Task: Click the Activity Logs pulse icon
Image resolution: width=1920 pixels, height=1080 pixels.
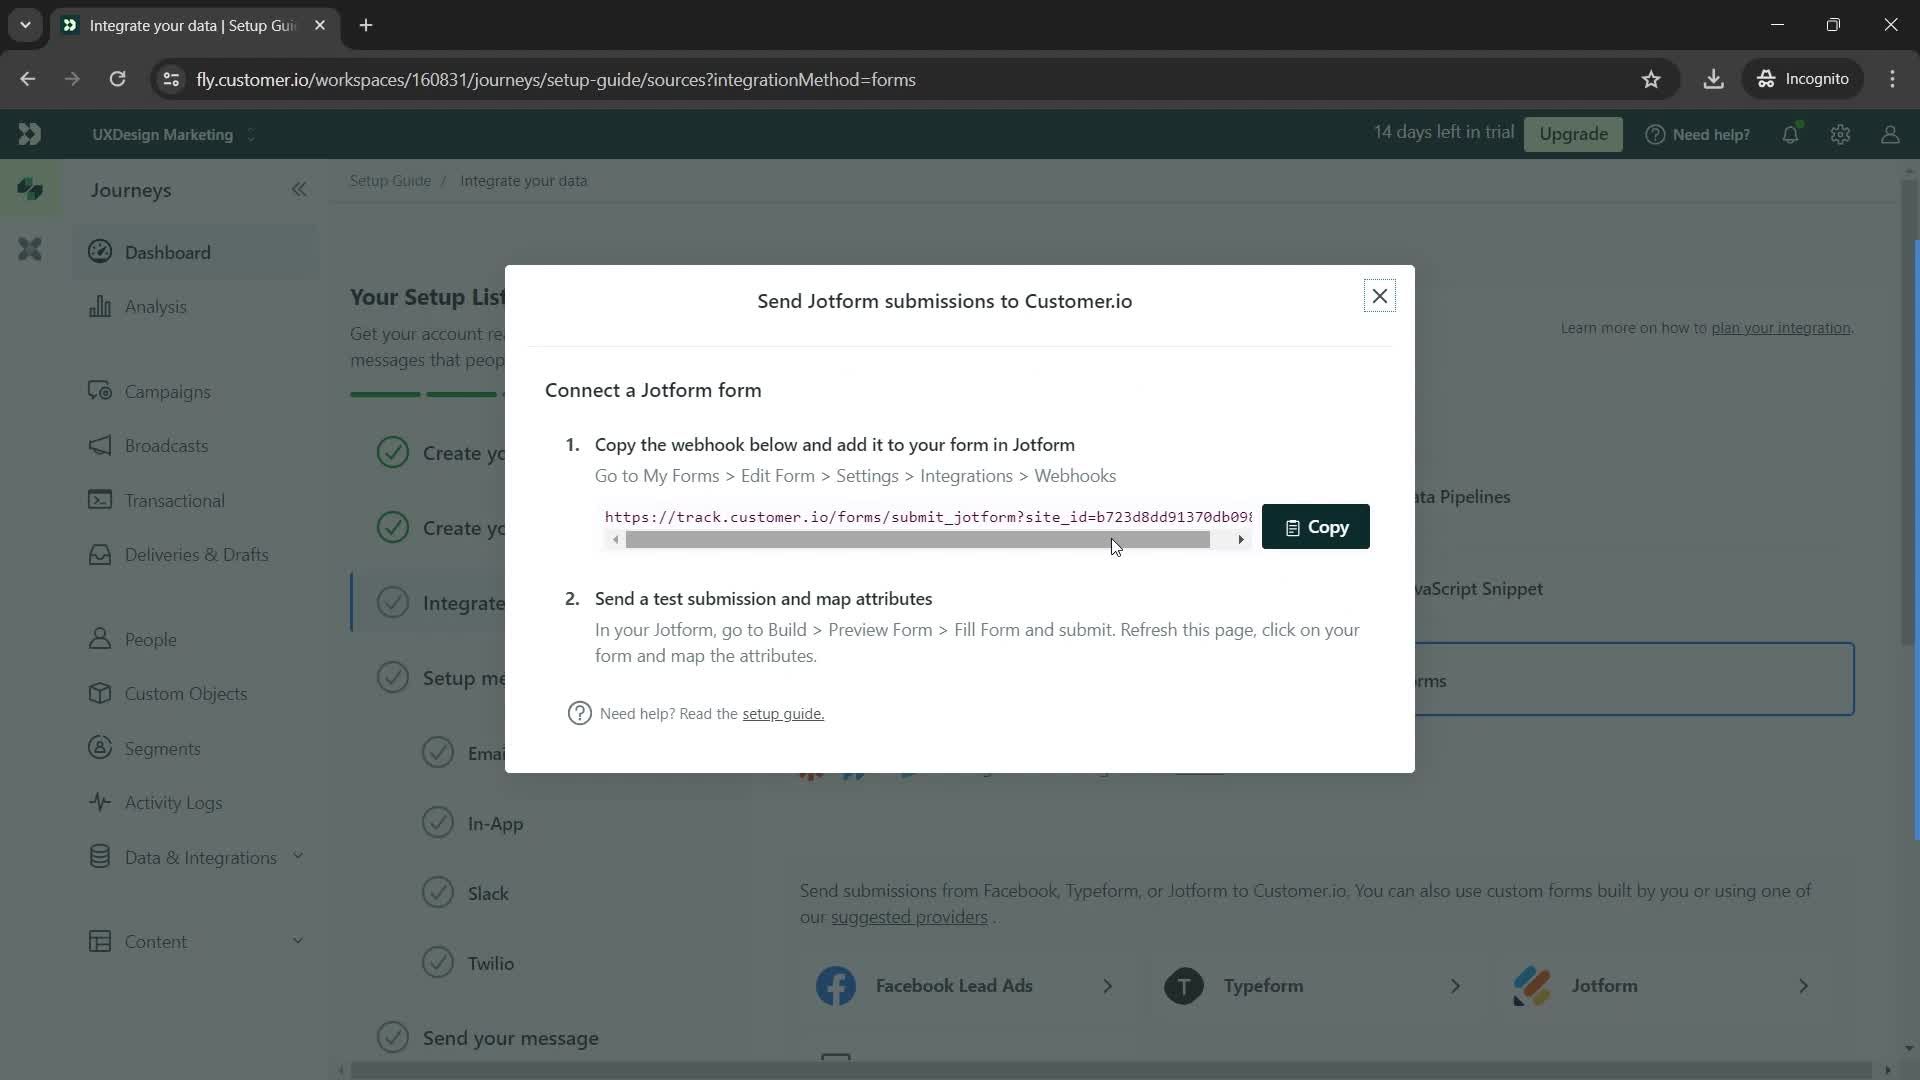Action: coord(100,802)
